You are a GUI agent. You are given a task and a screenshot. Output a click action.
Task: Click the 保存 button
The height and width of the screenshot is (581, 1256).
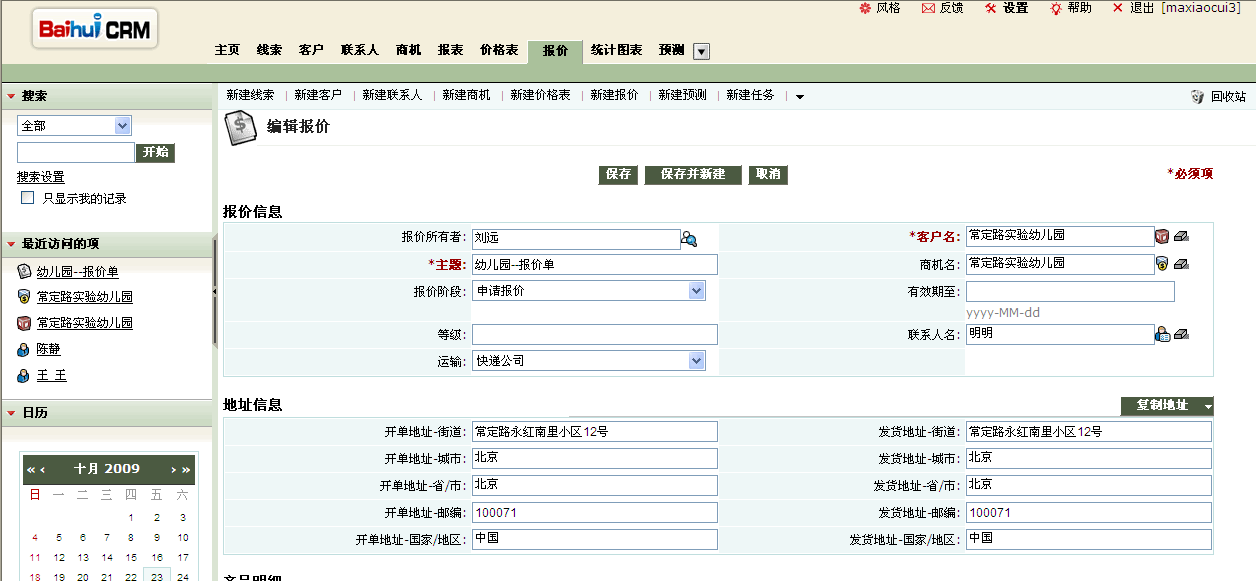coord(618,174)
